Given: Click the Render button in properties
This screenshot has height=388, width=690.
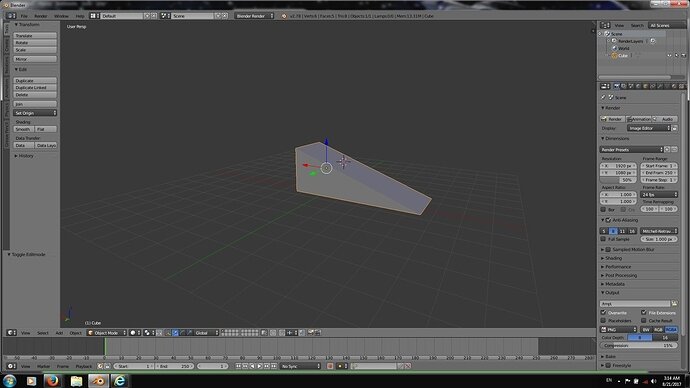Looking at the screenshot, I should (613, 119).
